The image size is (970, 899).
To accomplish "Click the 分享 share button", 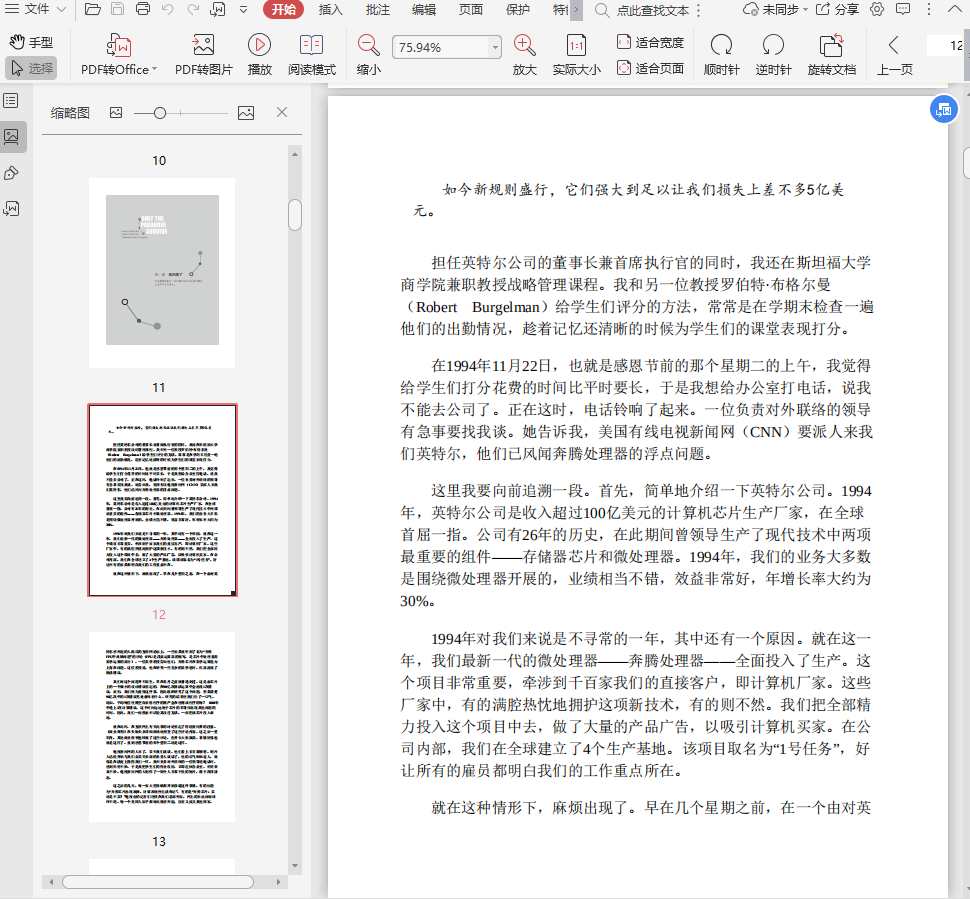I will 838,9.
